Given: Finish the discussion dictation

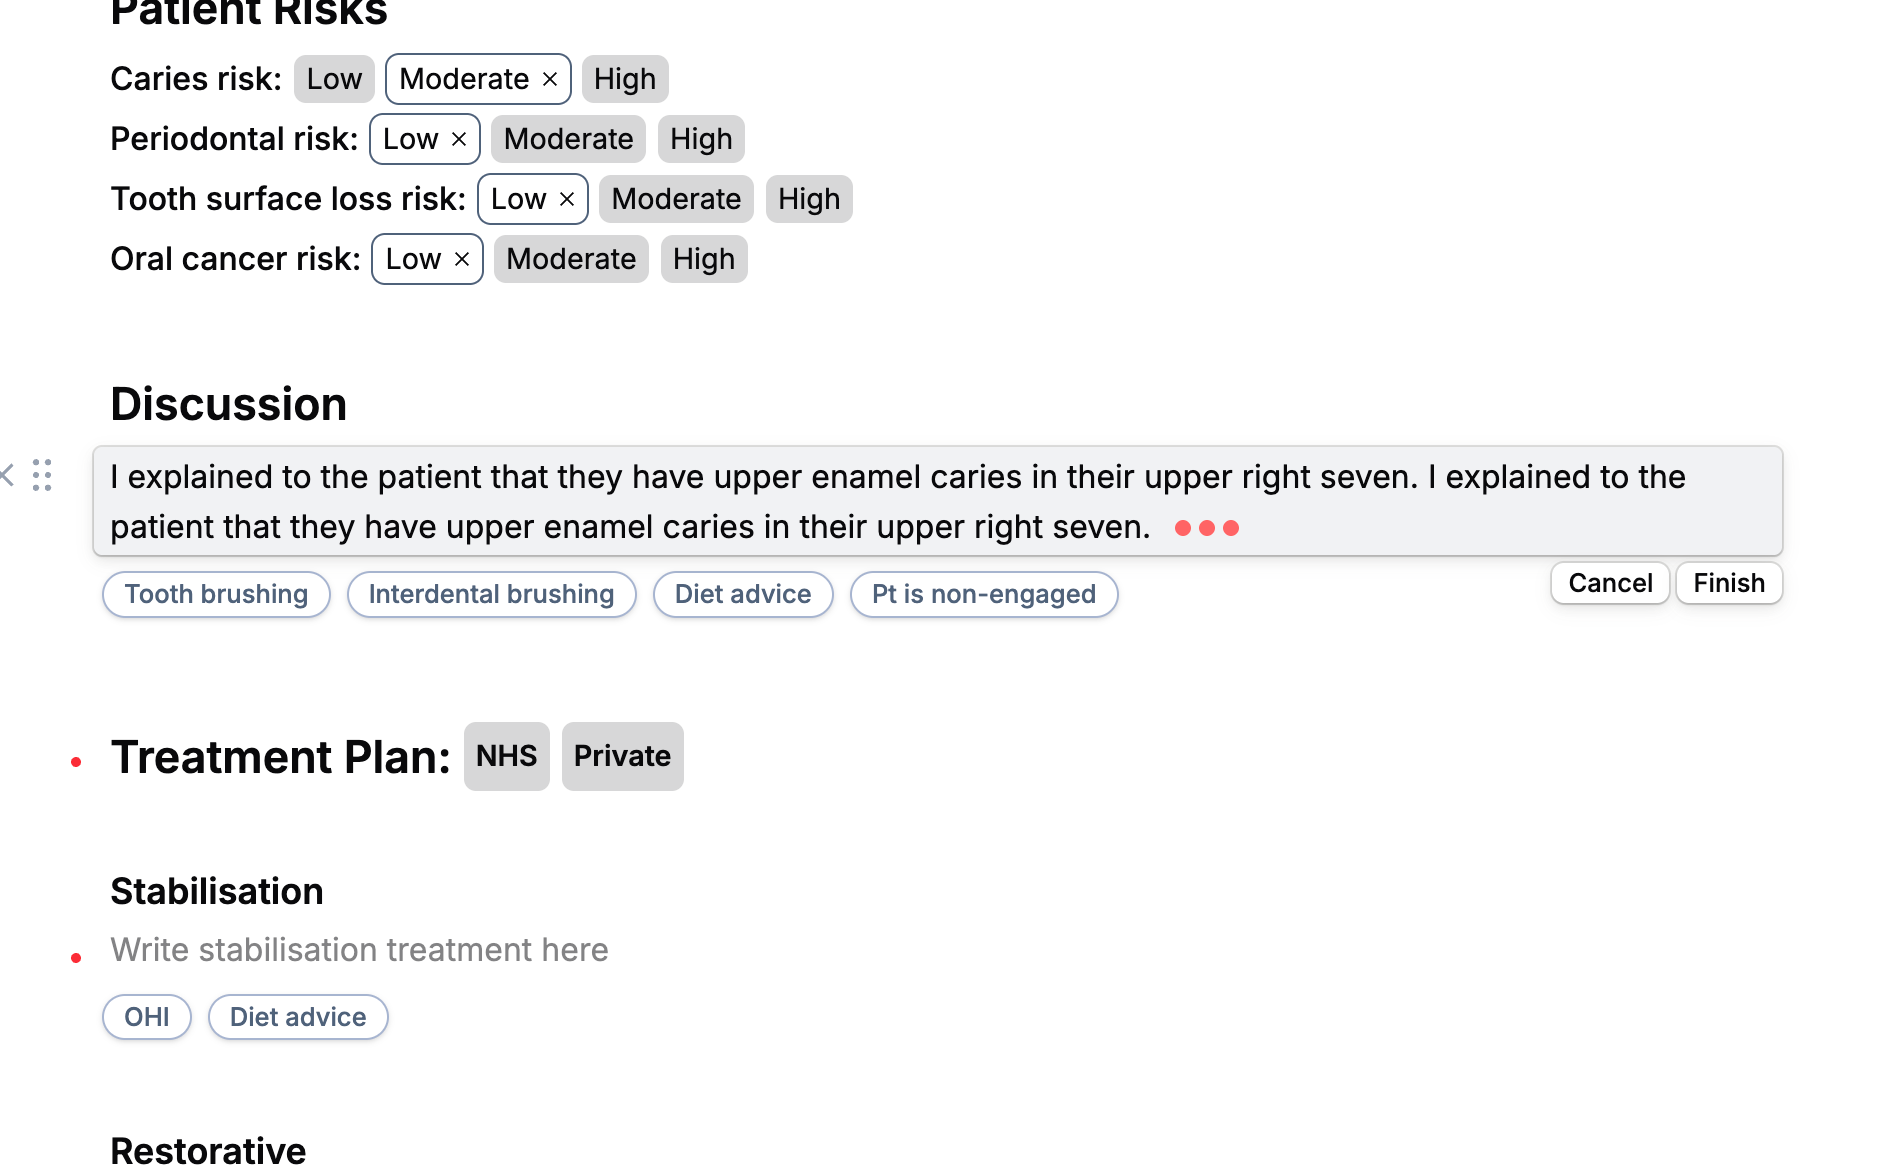Looking at the screenshot, I should click(x=1729, y=583).
